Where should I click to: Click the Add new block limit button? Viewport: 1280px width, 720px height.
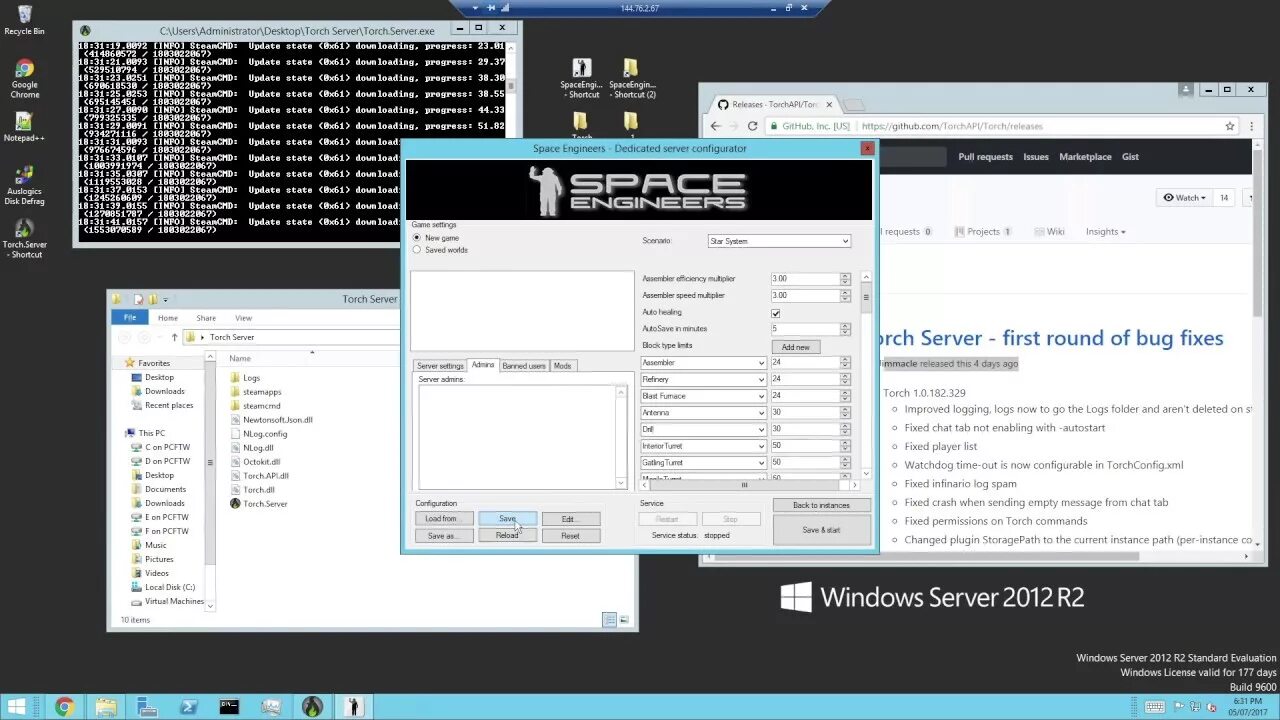[x=796, y=347]
